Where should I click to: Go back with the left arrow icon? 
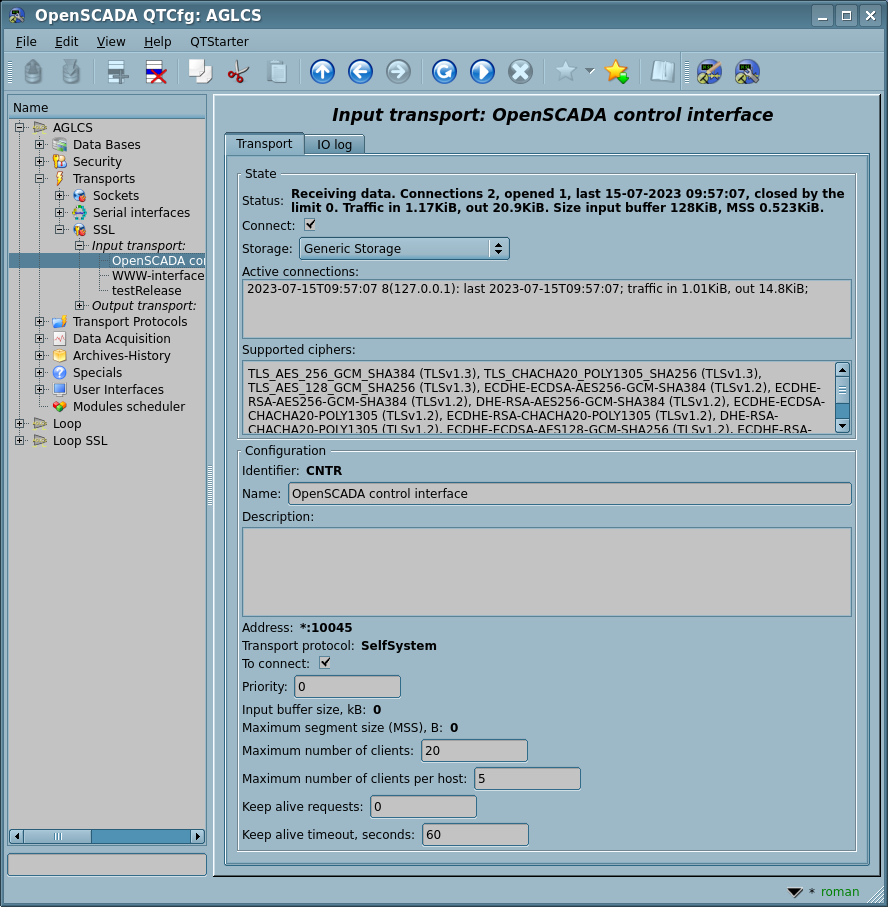(x=360, y=72)
